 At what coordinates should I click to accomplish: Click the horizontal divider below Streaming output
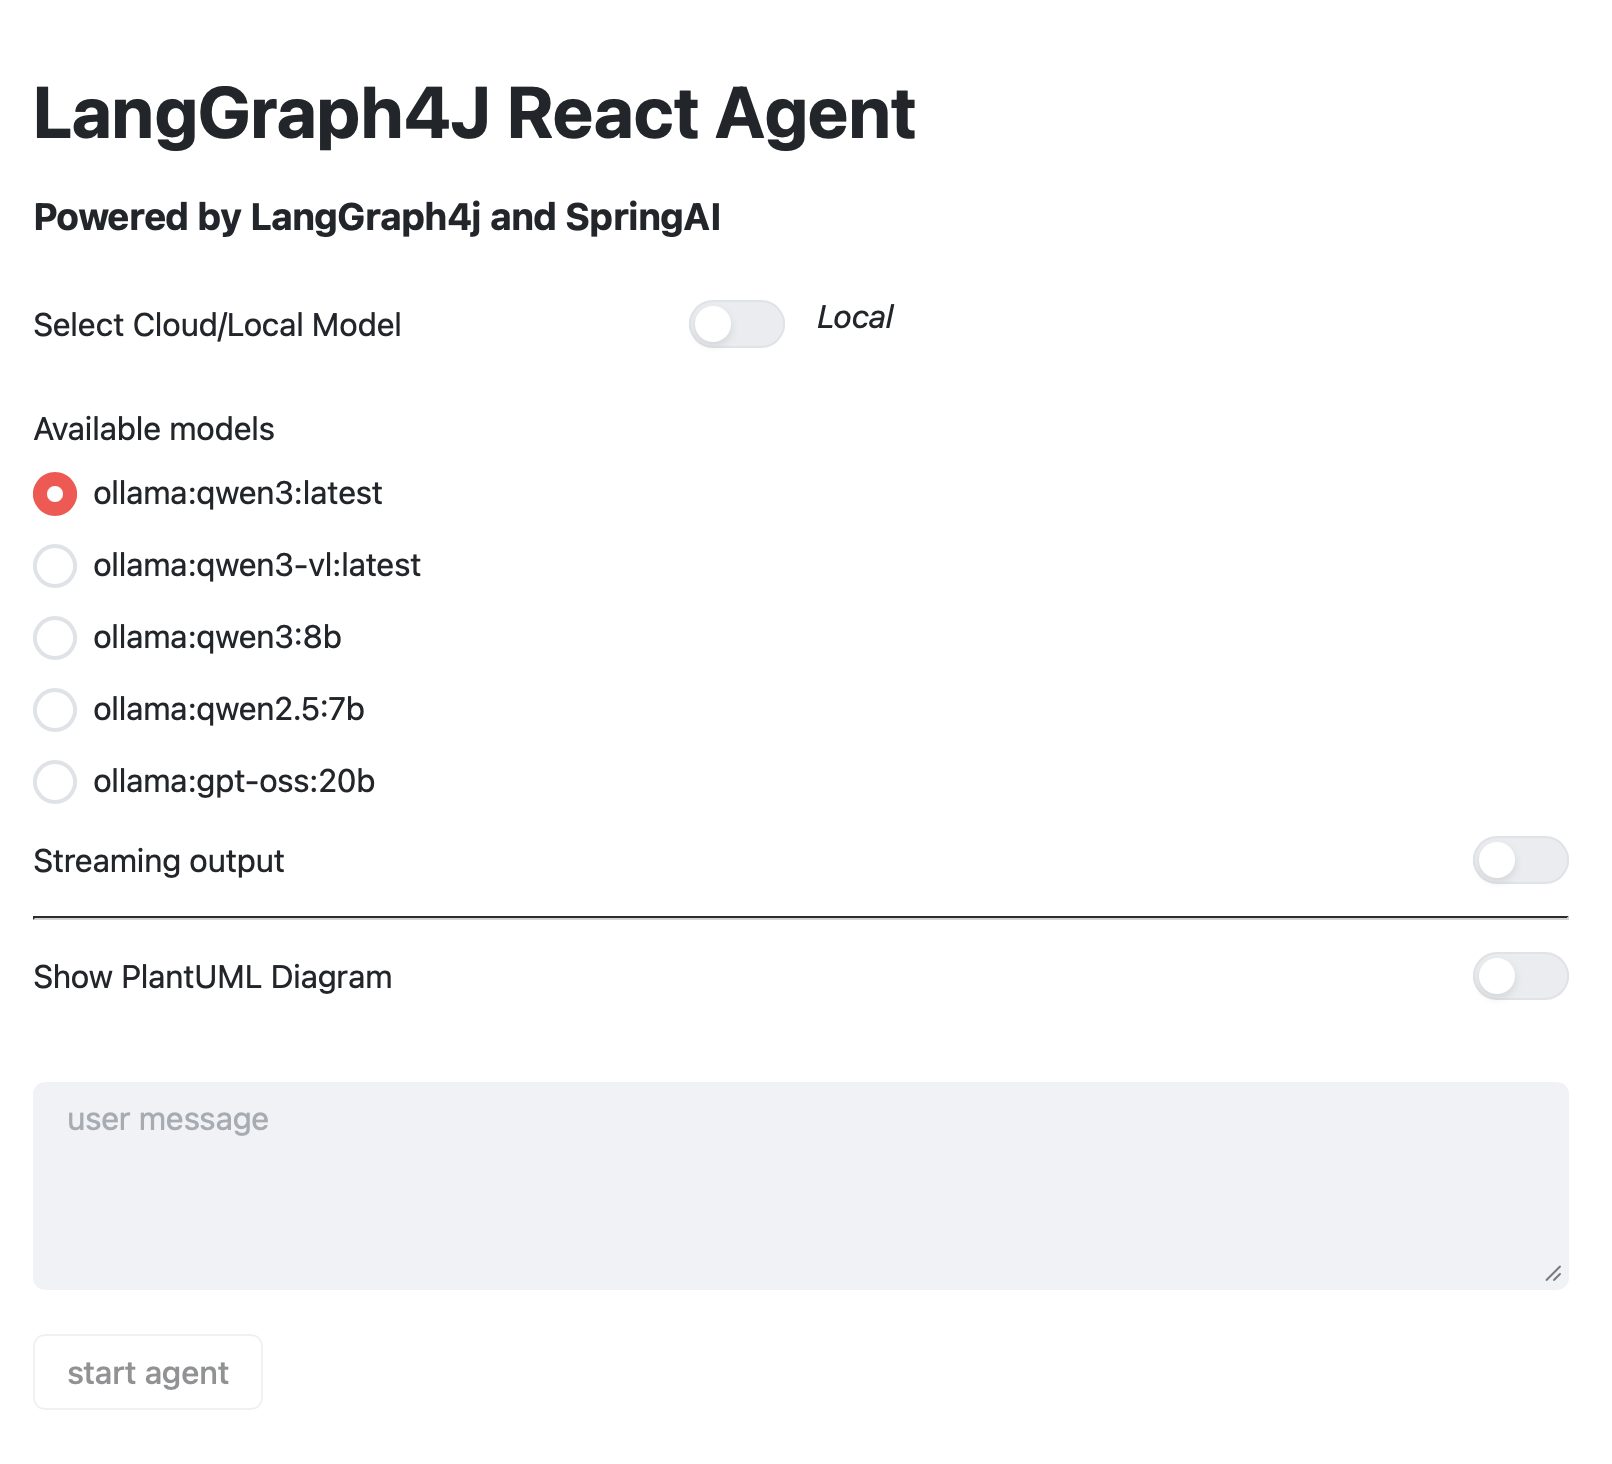800,917
